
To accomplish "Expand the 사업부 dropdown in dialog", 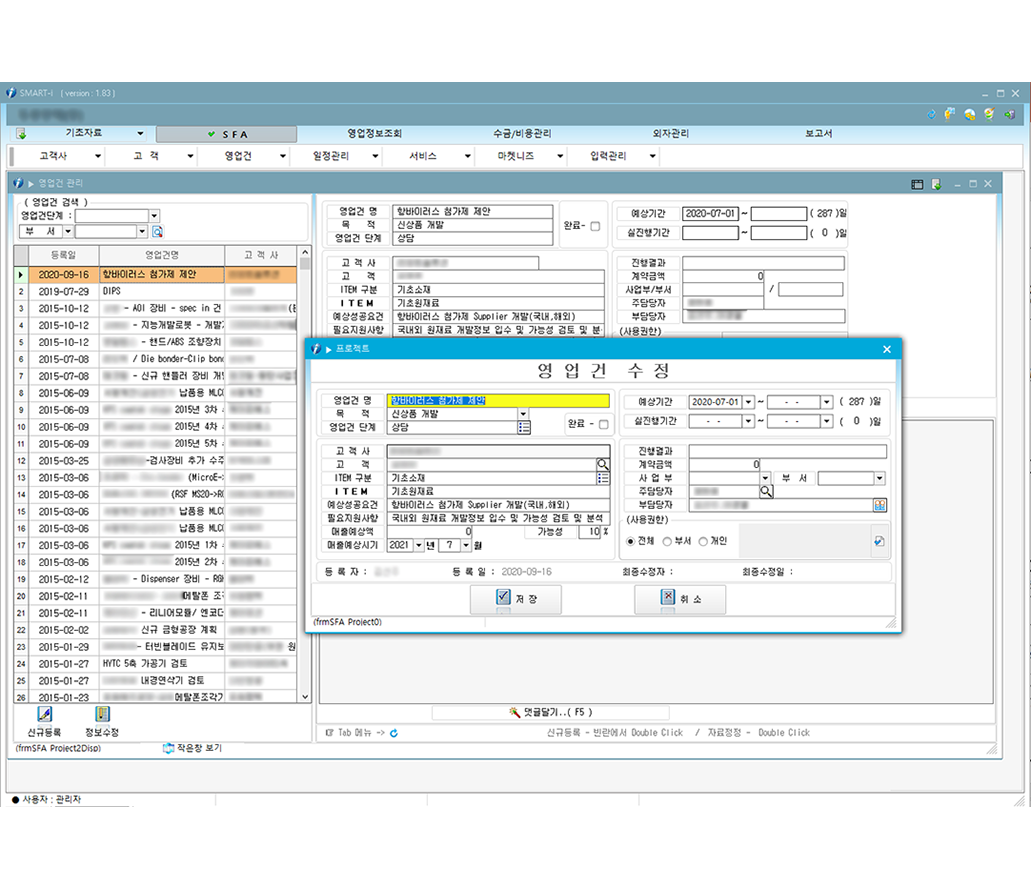I will pyautogui.click(x=765, y=479).
